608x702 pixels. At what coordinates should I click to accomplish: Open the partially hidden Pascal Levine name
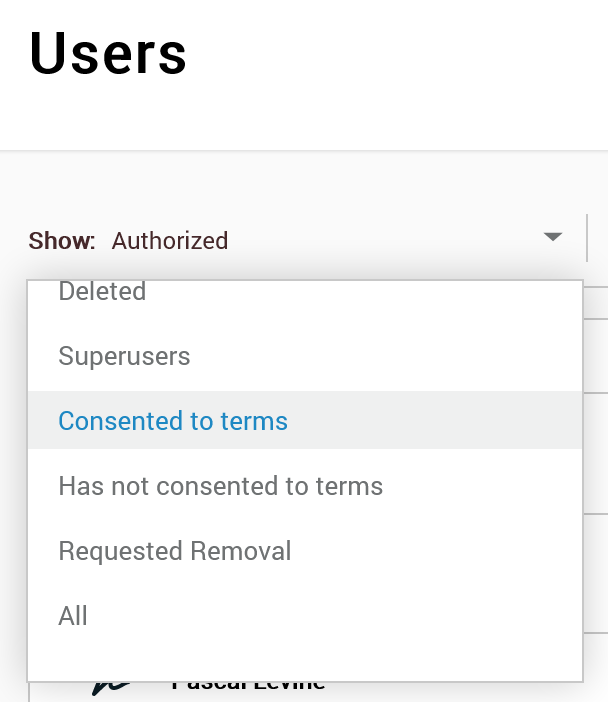click(x=248, y=687)
